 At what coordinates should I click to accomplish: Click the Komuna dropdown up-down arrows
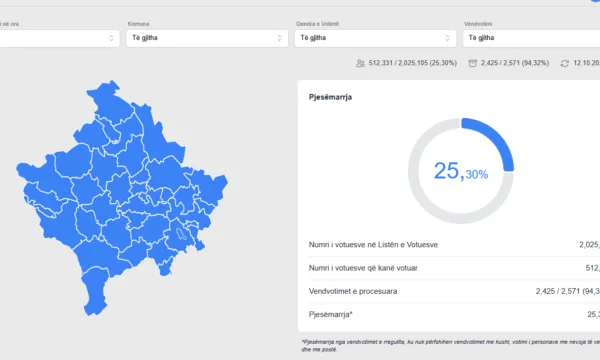point(280,38)
